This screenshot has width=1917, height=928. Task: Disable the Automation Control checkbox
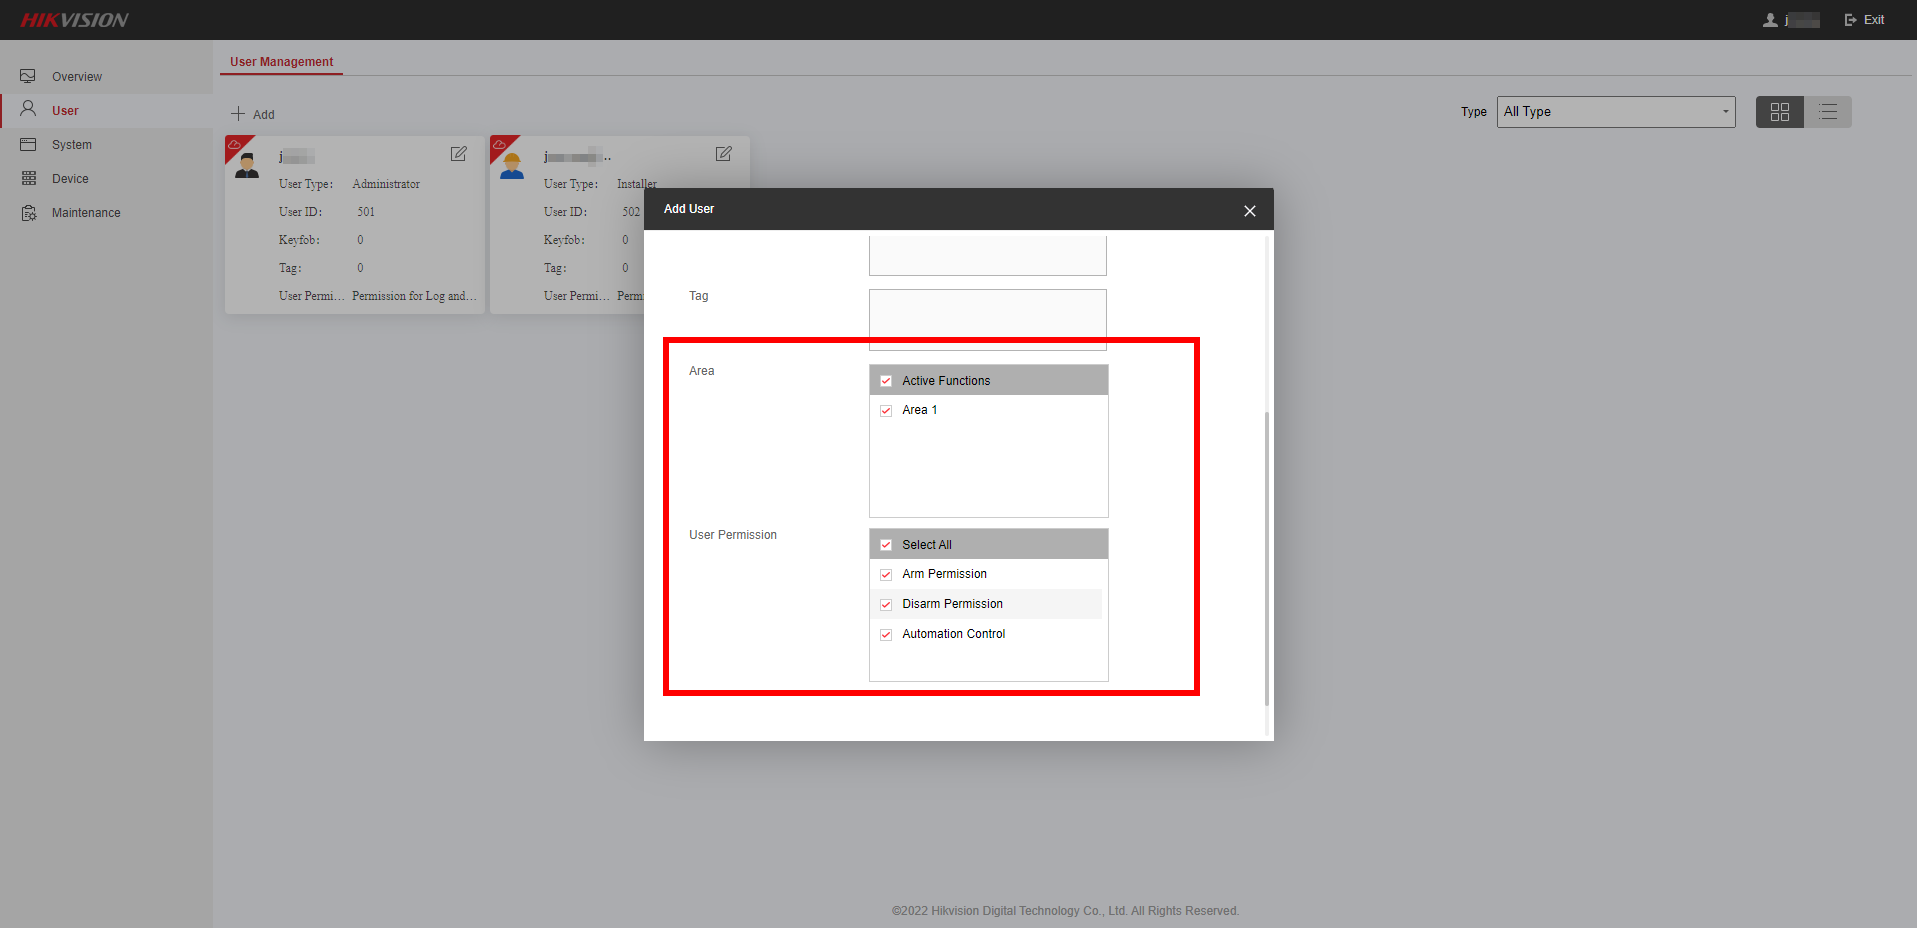[x=886, y=634]
